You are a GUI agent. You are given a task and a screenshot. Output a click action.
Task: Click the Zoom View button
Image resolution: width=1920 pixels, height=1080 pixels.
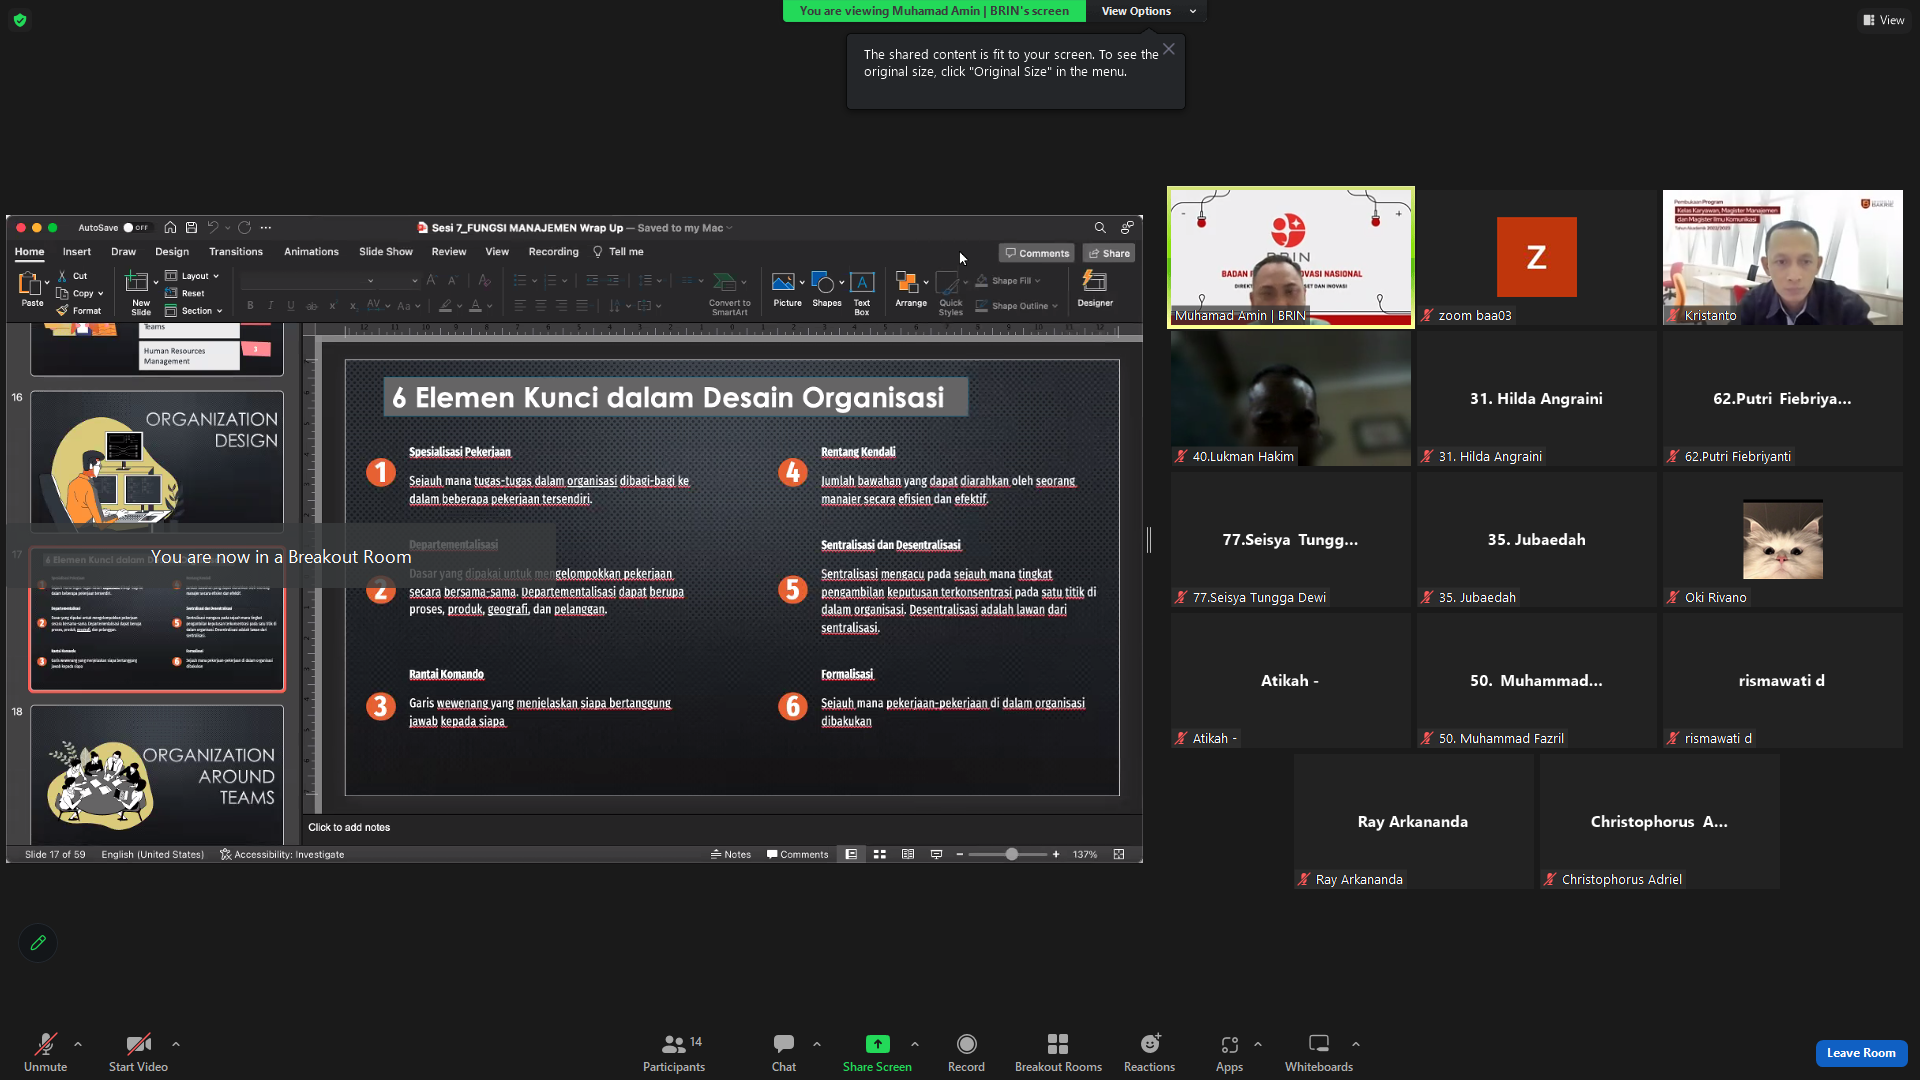click(1883, 20)
